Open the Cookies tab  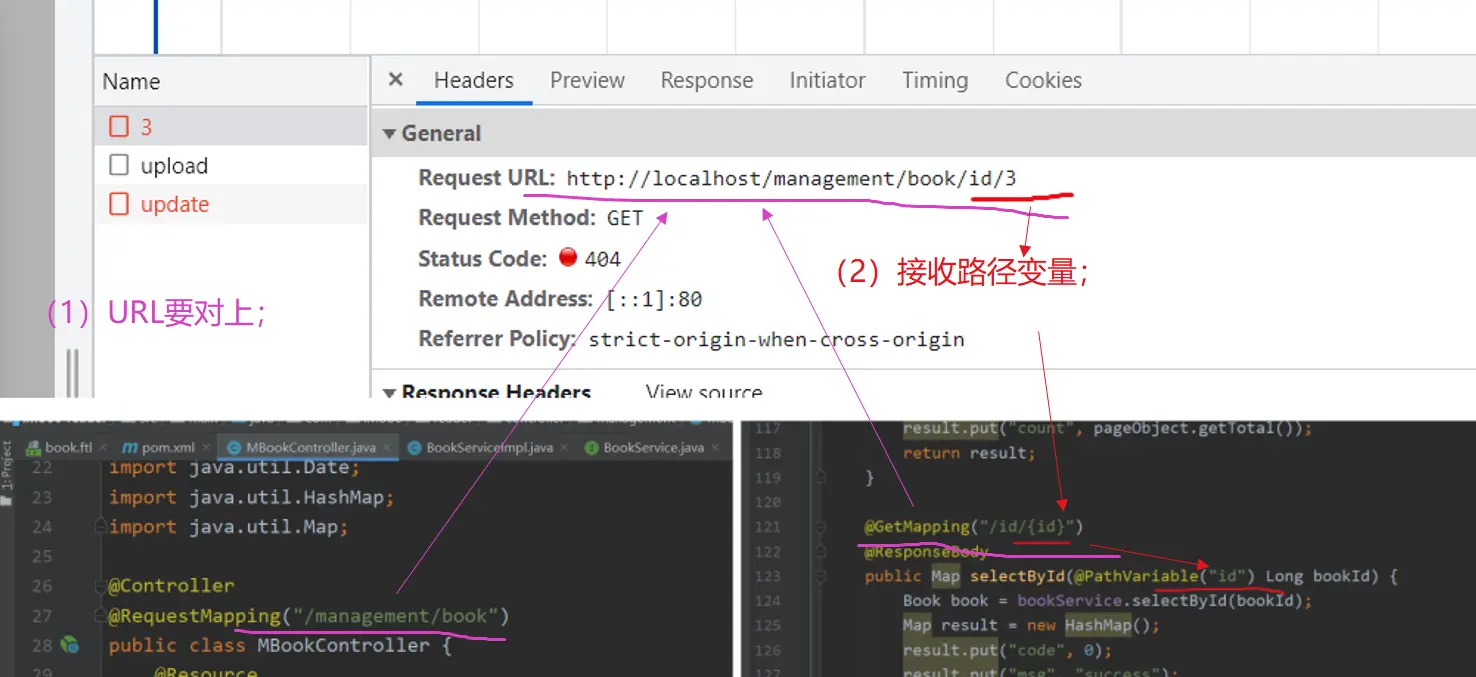[x=1043, y=80]
